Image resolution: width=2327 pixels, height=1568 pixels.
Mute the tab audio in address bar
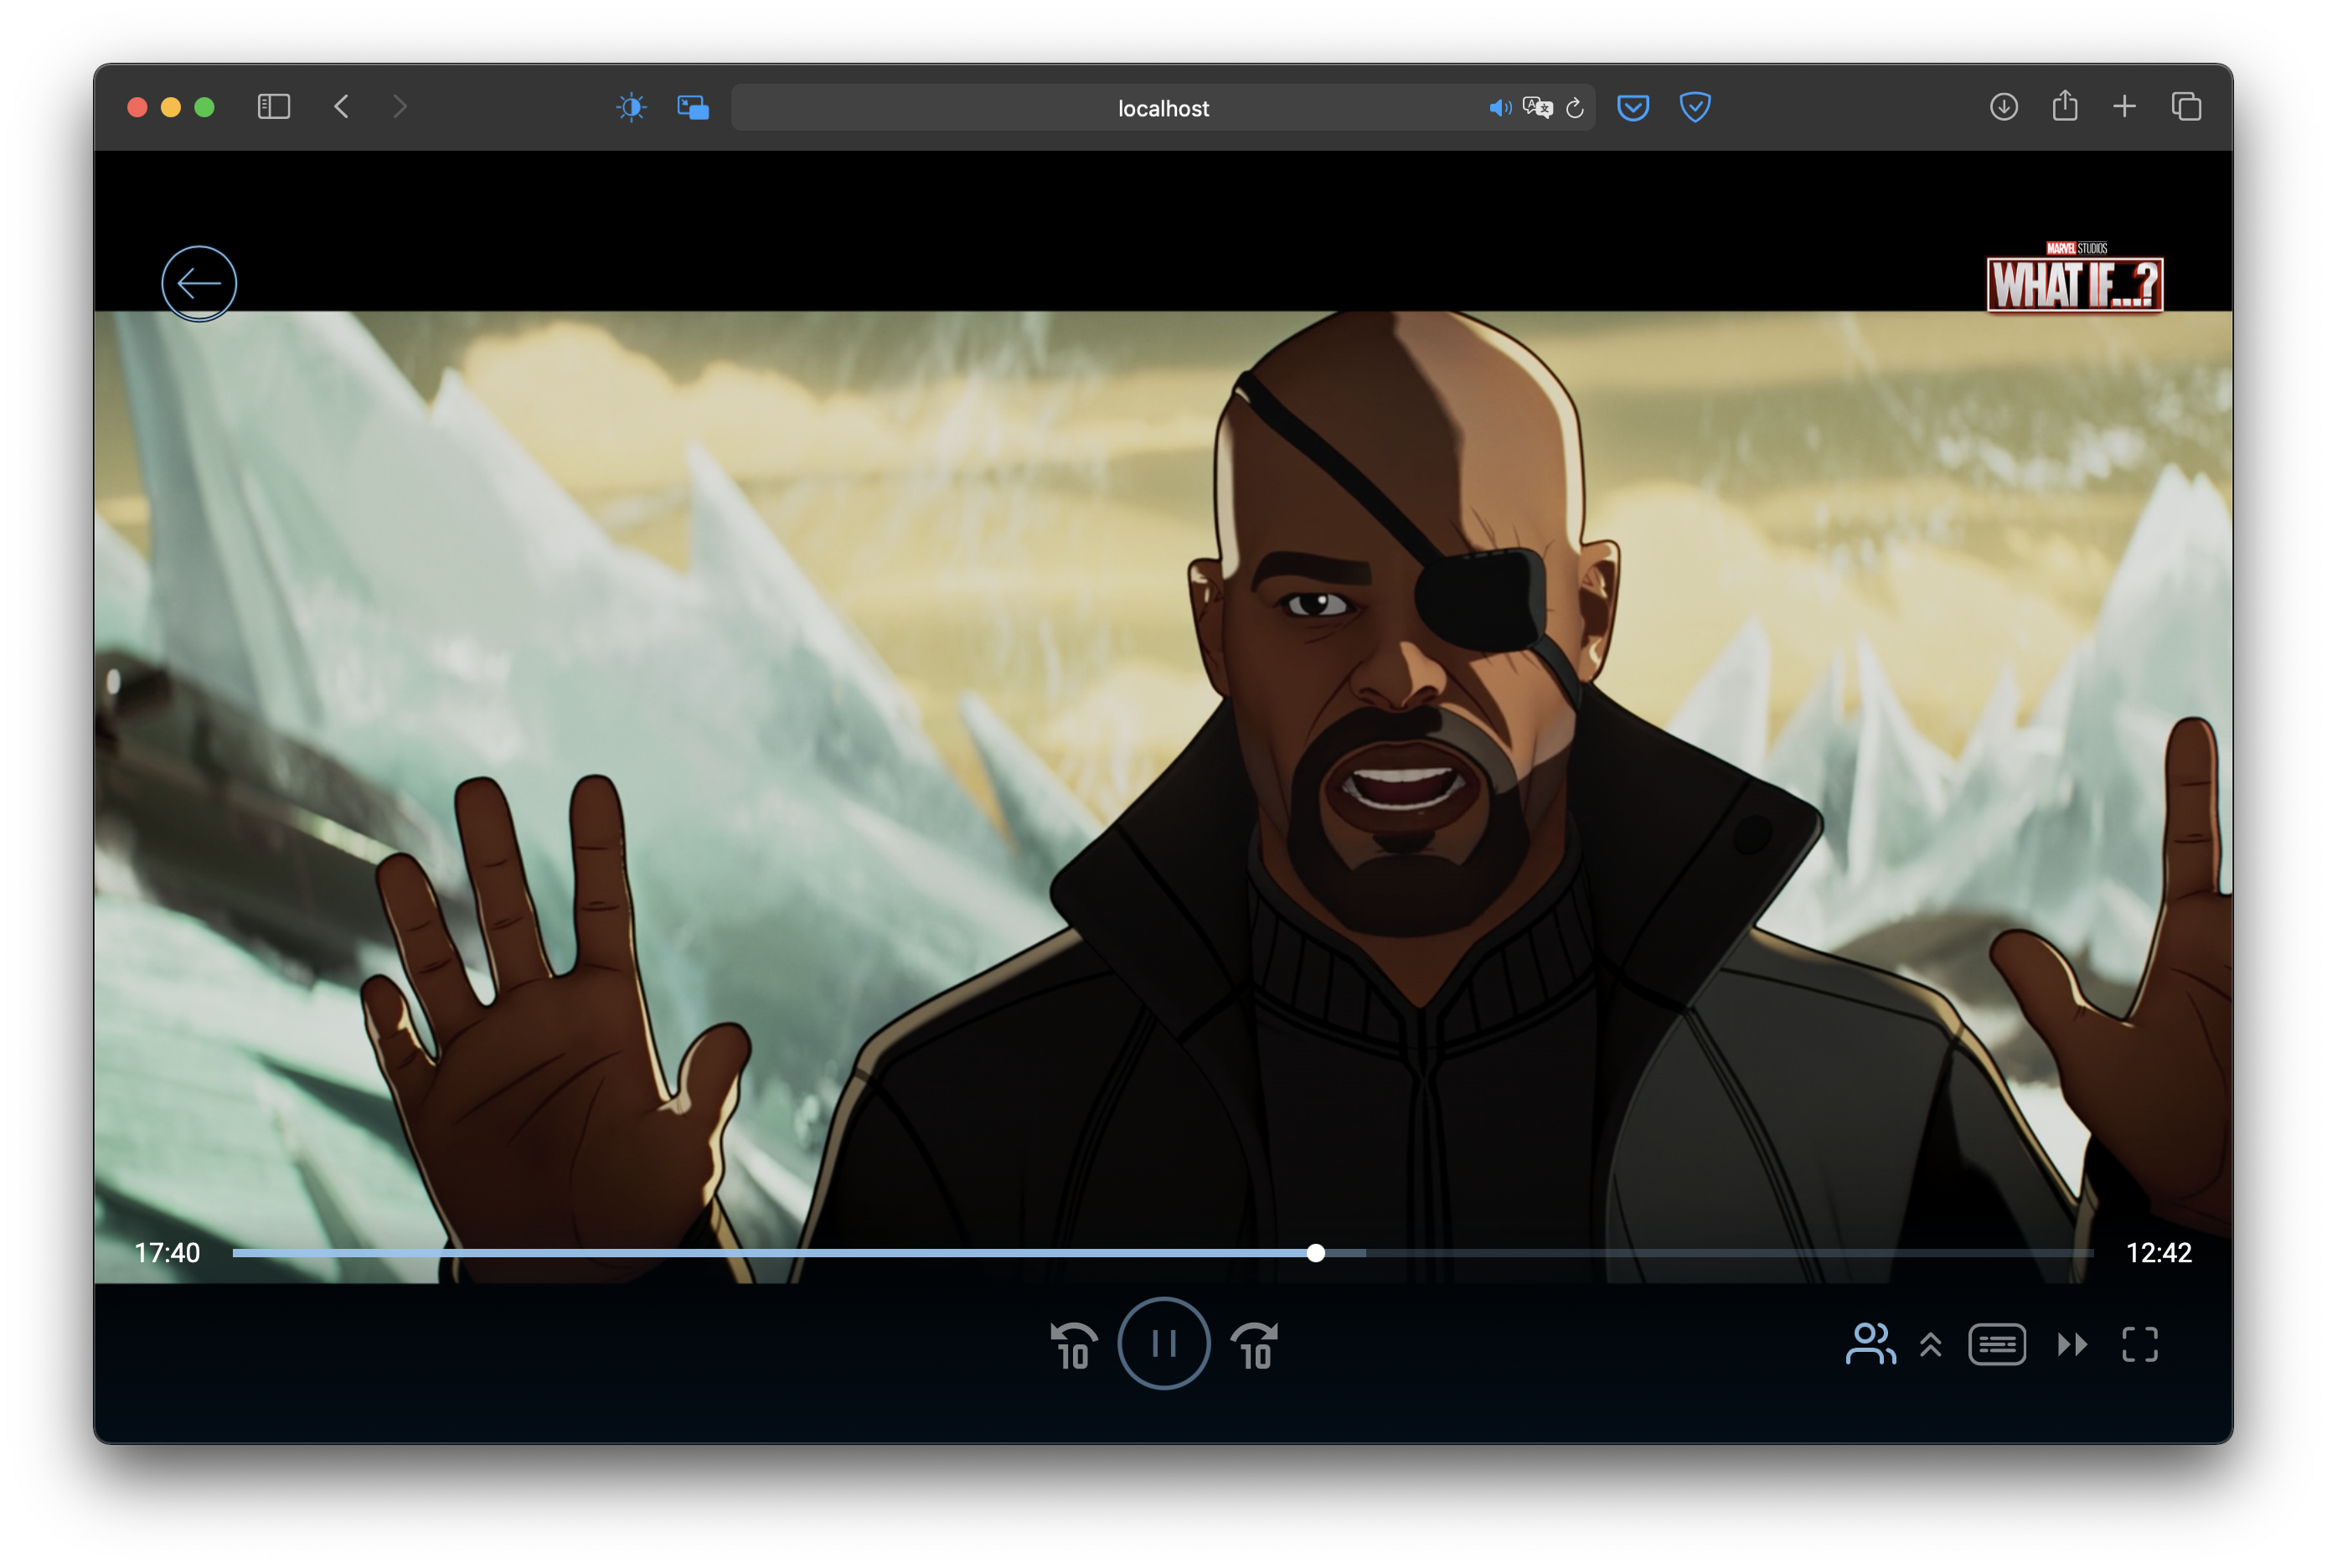coord(1499,108)
